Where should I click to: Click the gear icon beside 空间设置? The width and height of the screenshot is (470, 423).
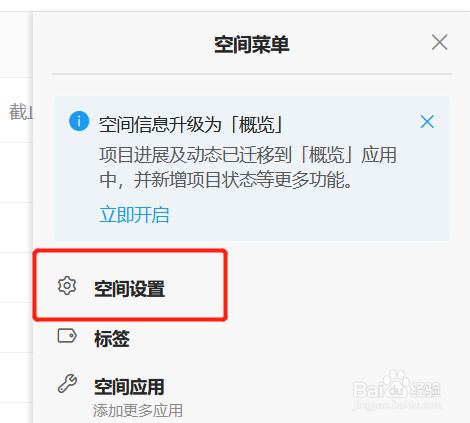coord(67,286)
